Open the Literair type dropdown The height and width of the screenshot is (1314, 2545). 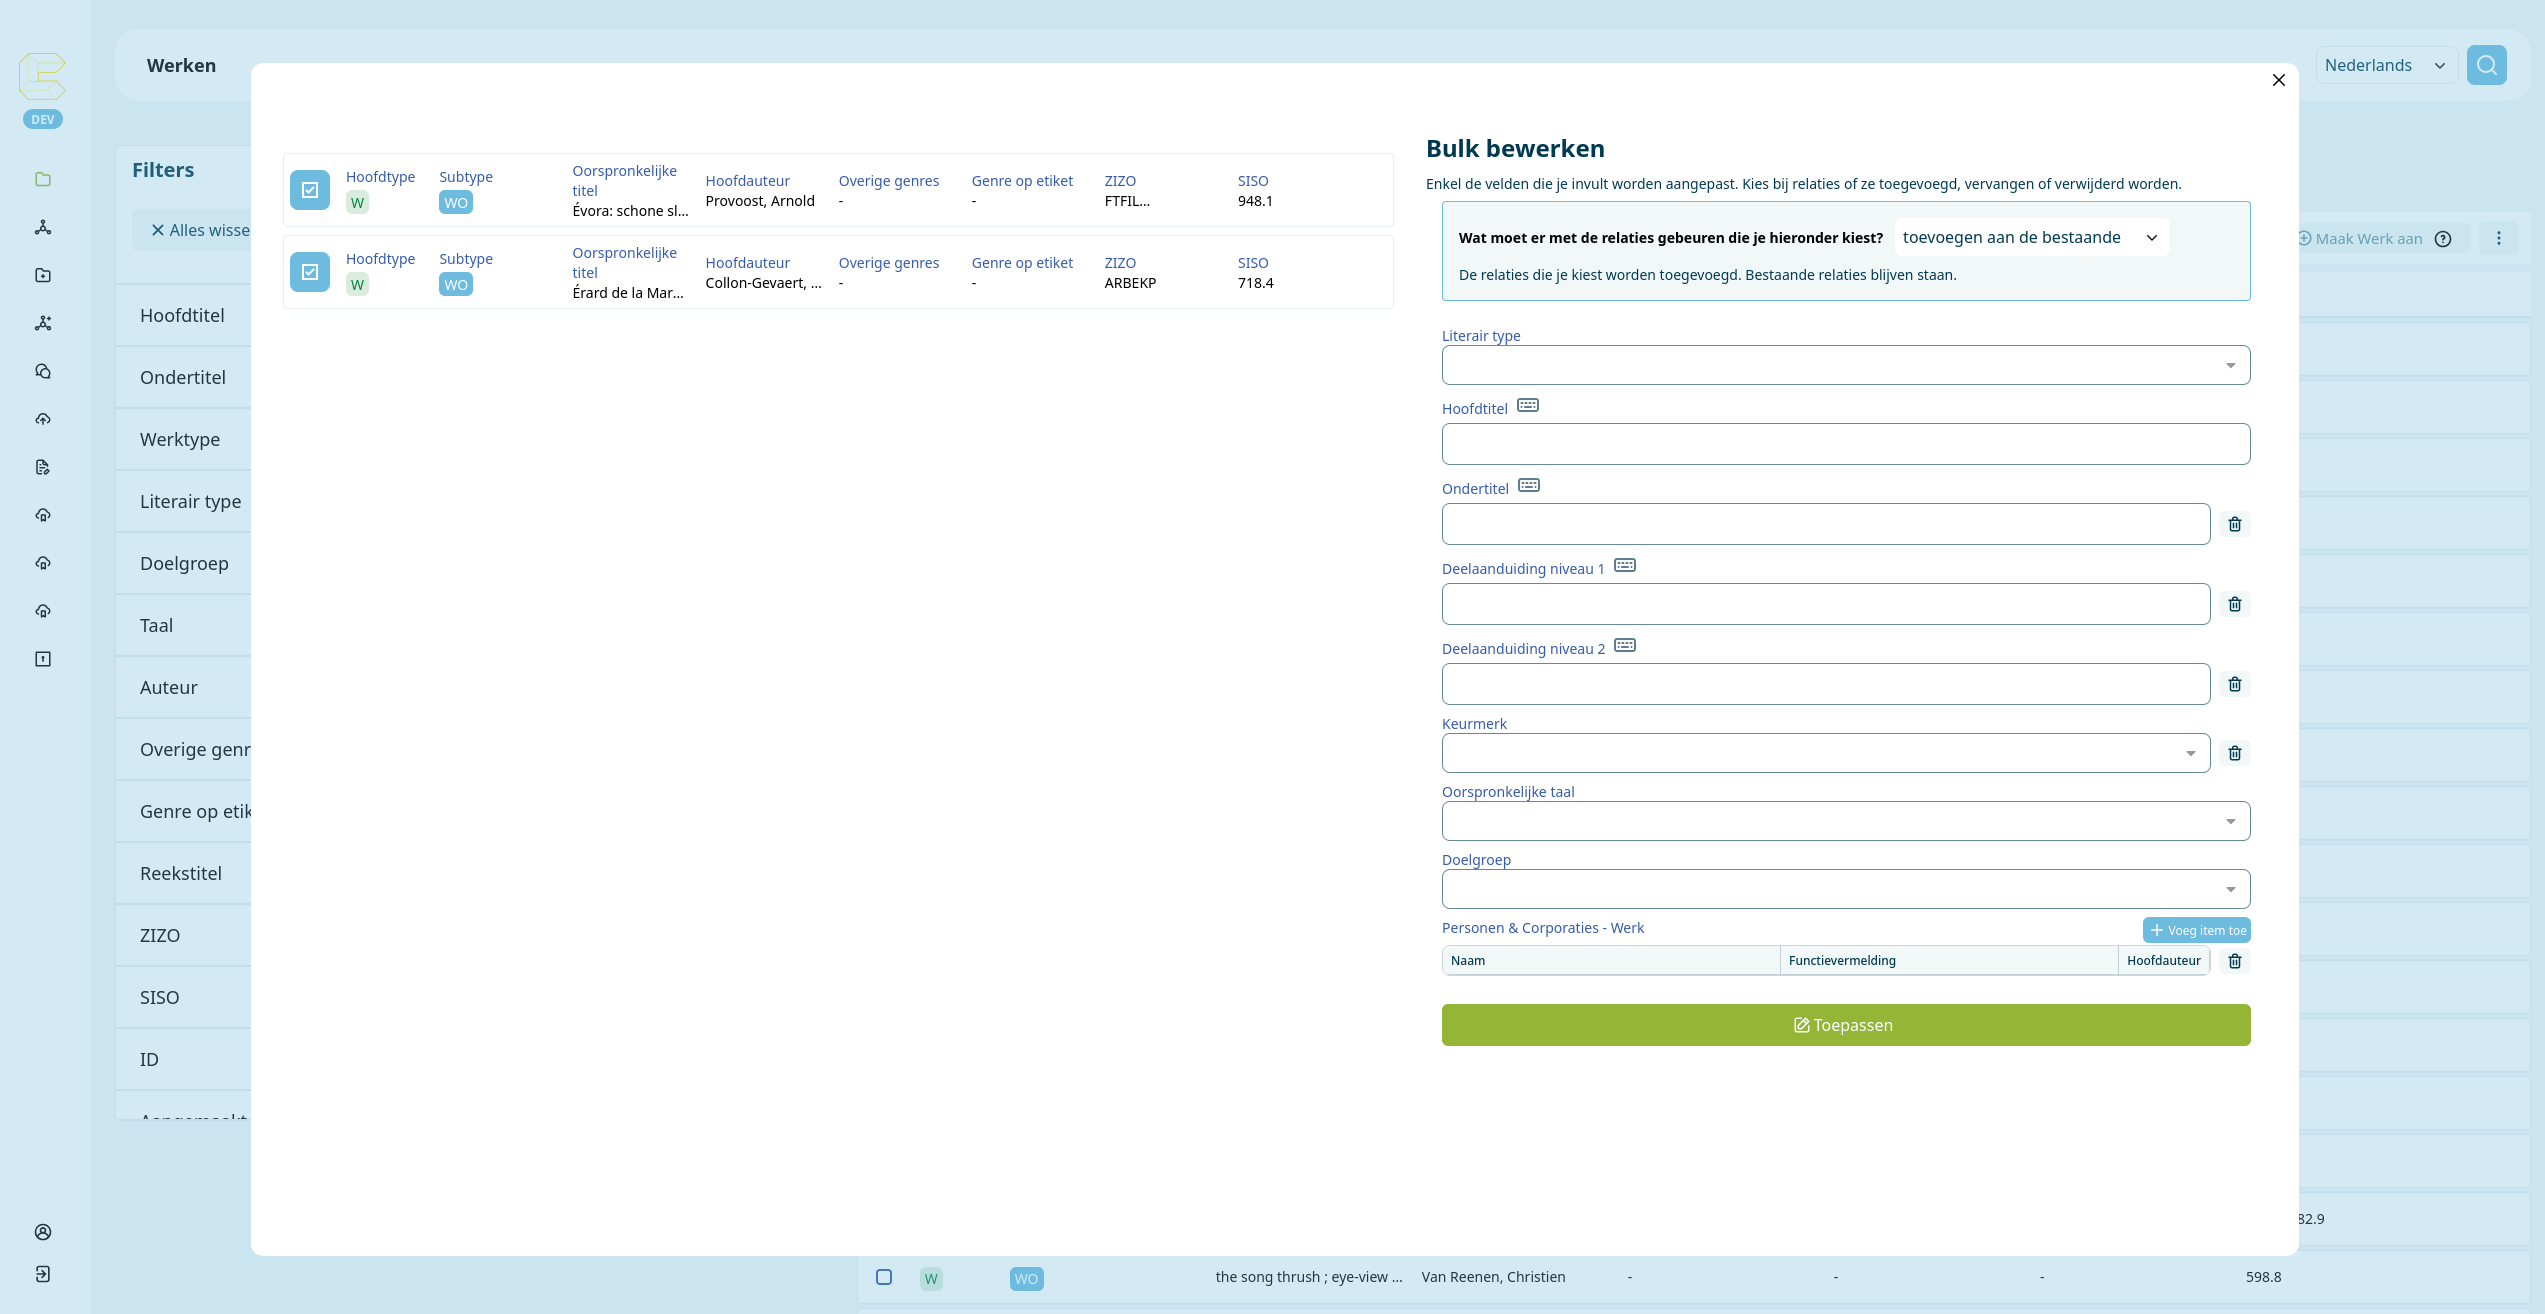[1846, 365]
